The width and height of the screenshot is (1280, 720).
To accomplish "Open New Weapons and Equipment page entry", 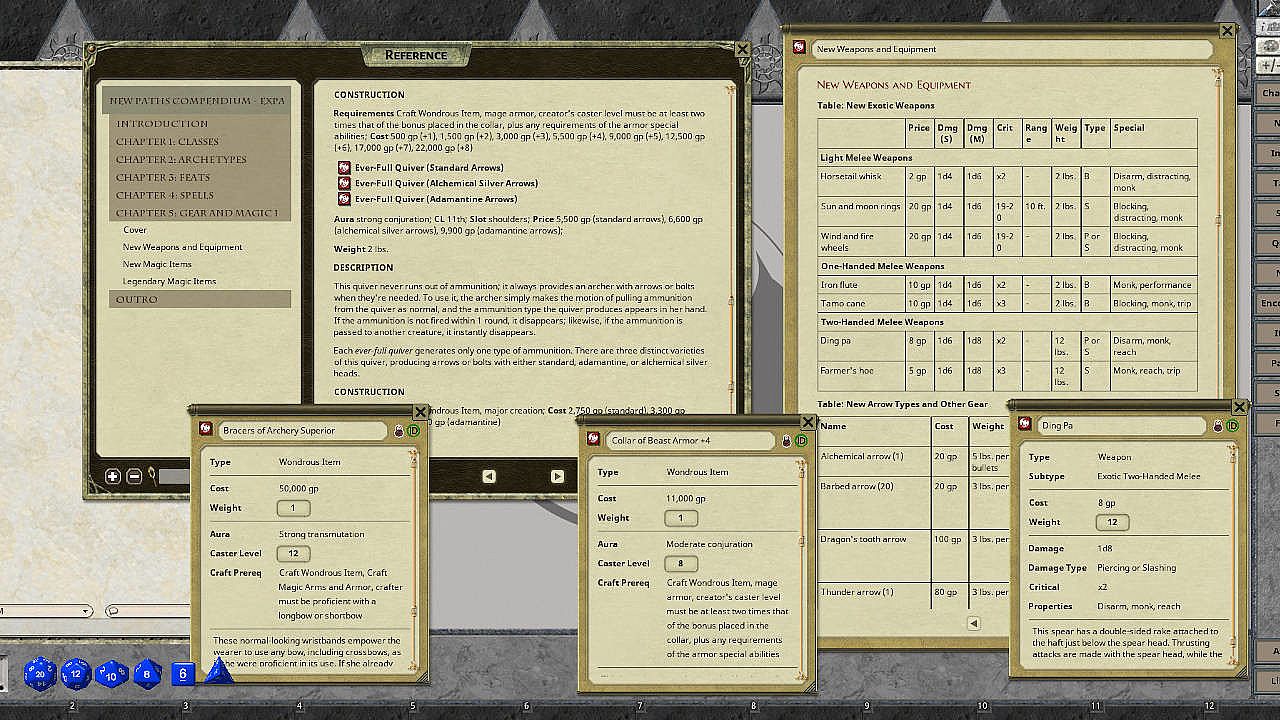I will pos(182,247).
